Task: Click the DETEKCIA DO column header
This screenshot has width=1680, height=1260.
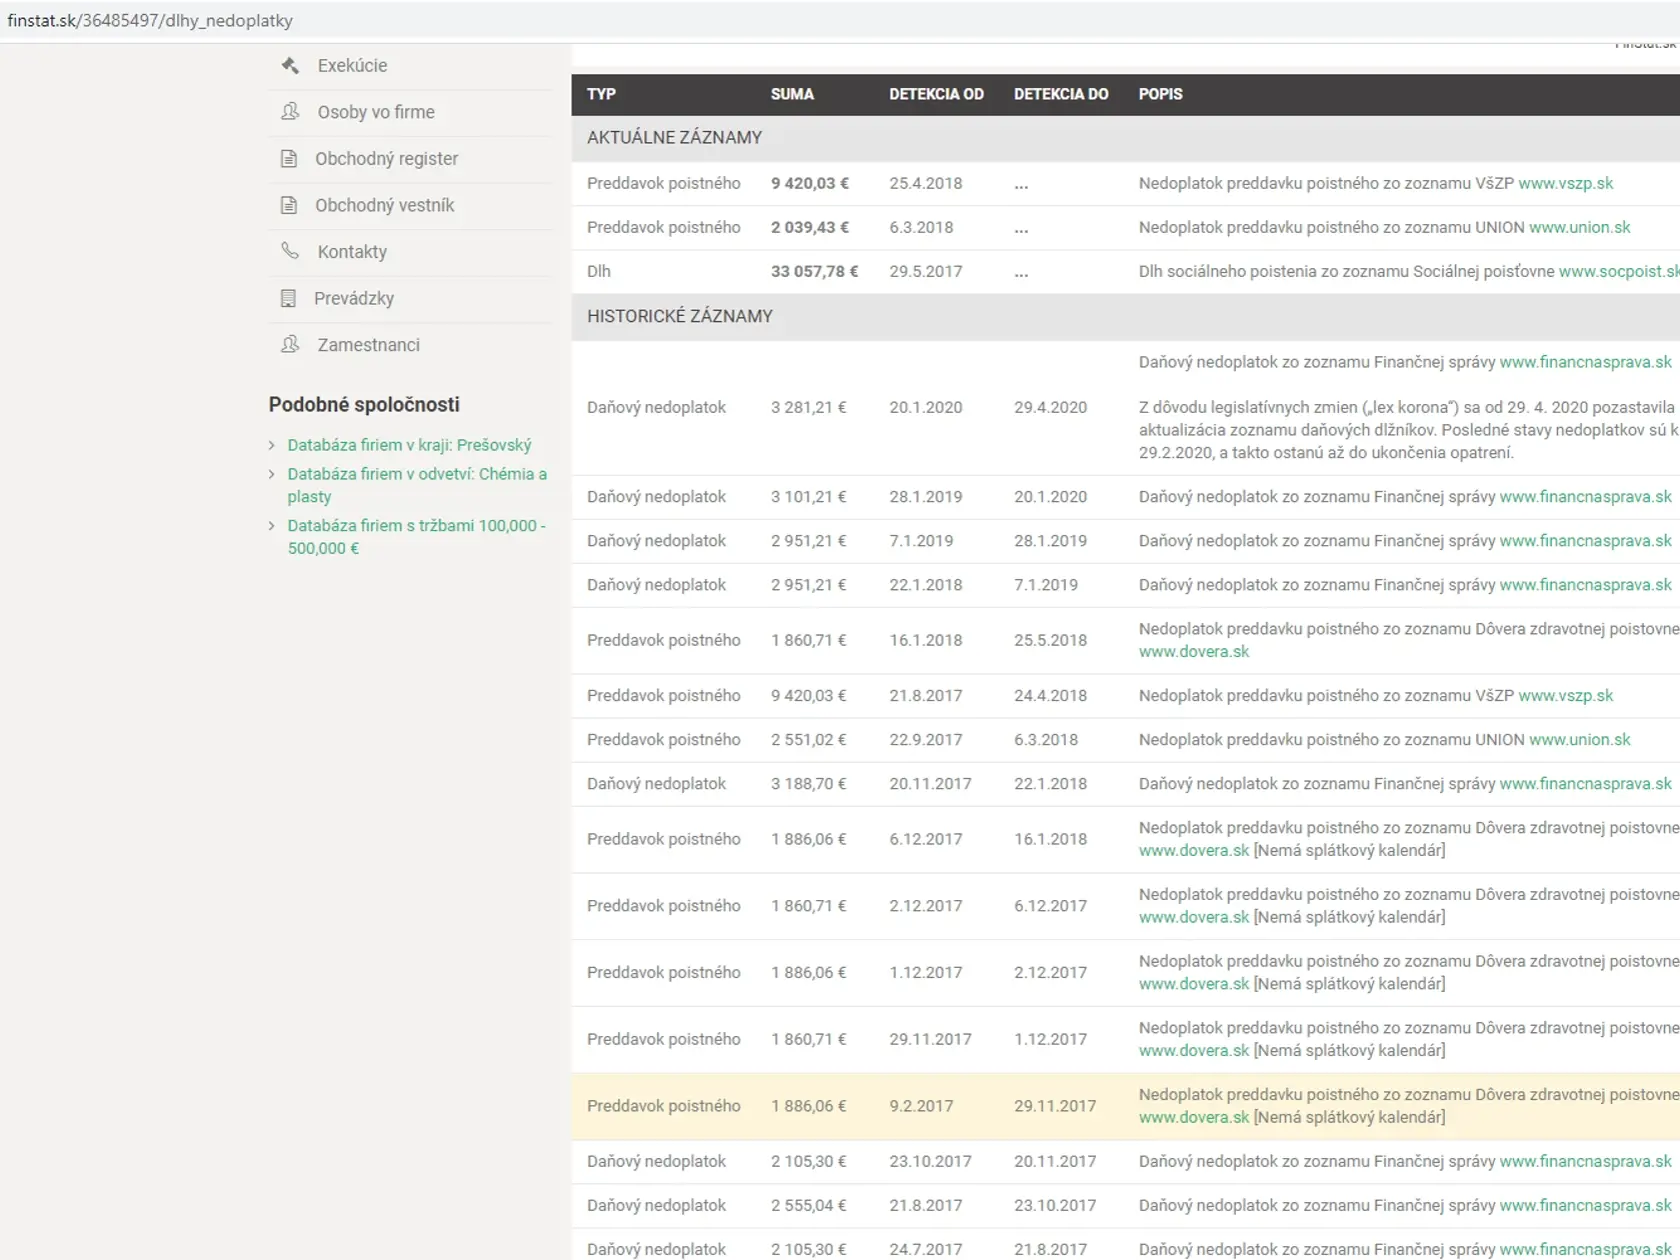Action: click(1061, 94)
